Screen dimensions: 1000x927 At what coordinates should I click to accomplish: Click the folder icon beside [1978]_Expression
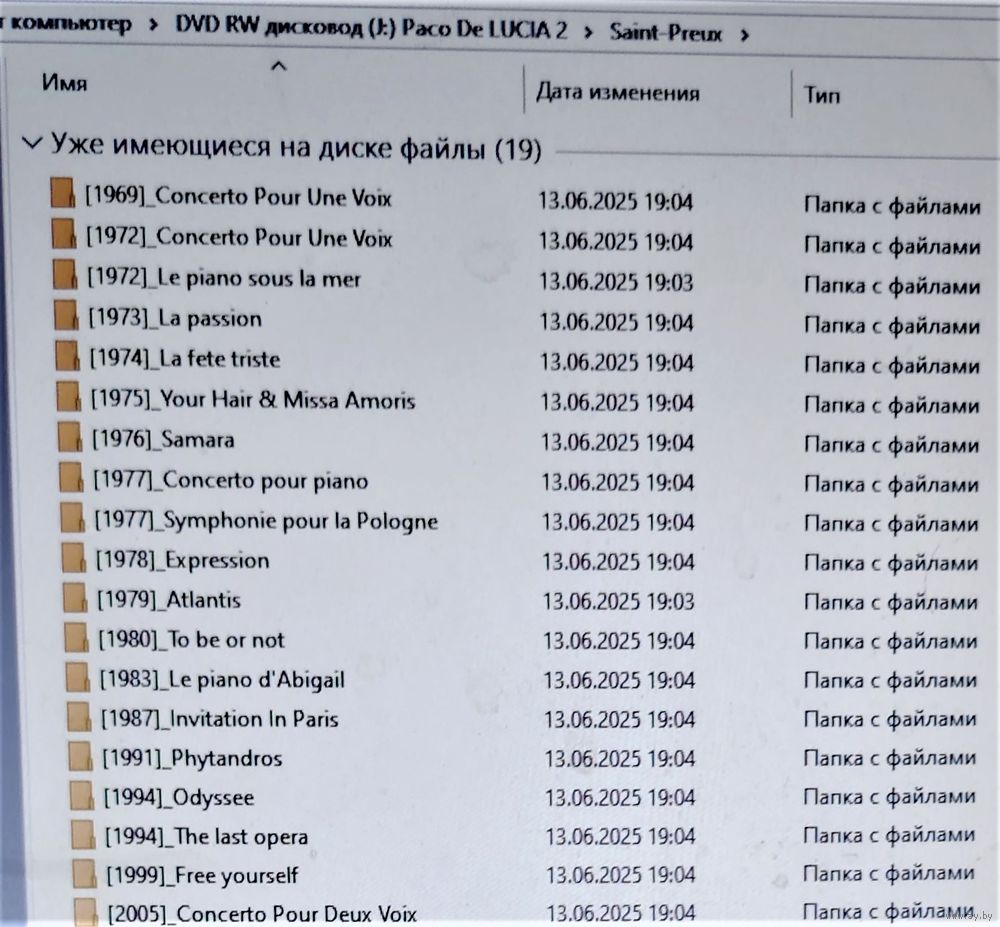[x=74, y=558]
